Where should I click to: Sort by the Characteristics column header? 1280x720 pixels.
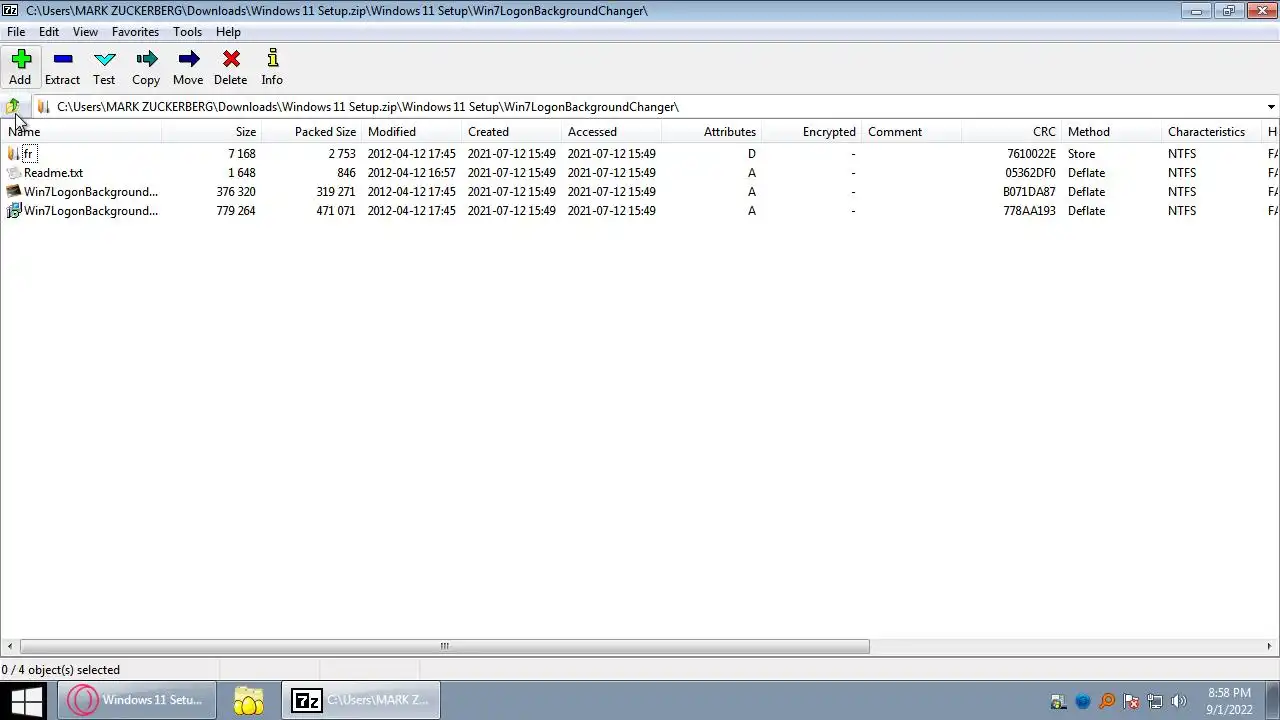click(x=1211, y=132)
